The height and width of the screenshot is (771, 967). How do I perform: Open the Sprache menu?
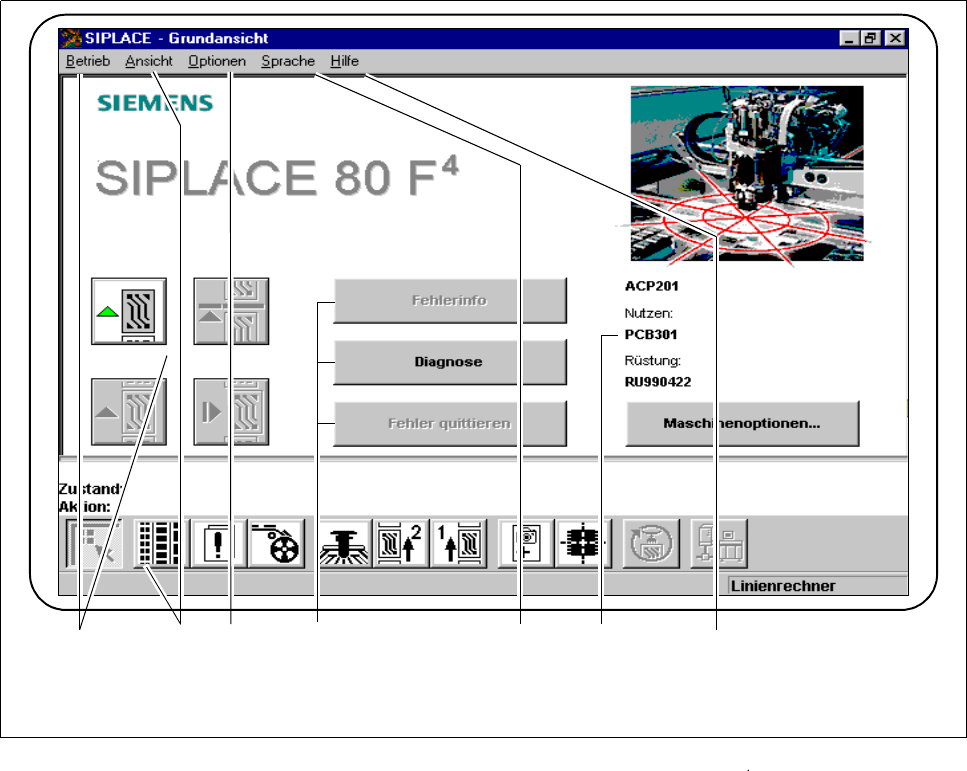click(x=288, y=61)
